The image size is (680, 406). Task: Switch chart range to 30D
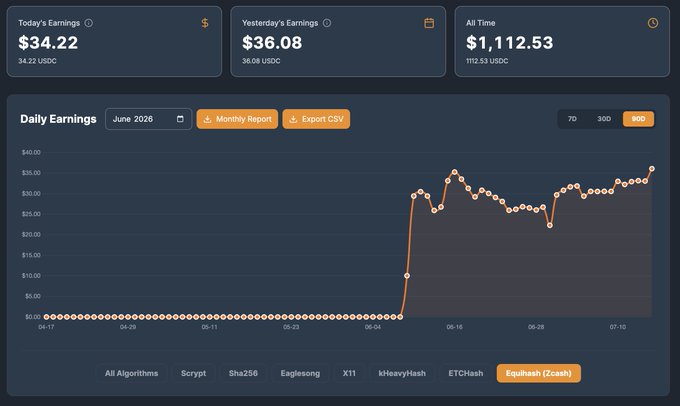click(x=604, y=119)
